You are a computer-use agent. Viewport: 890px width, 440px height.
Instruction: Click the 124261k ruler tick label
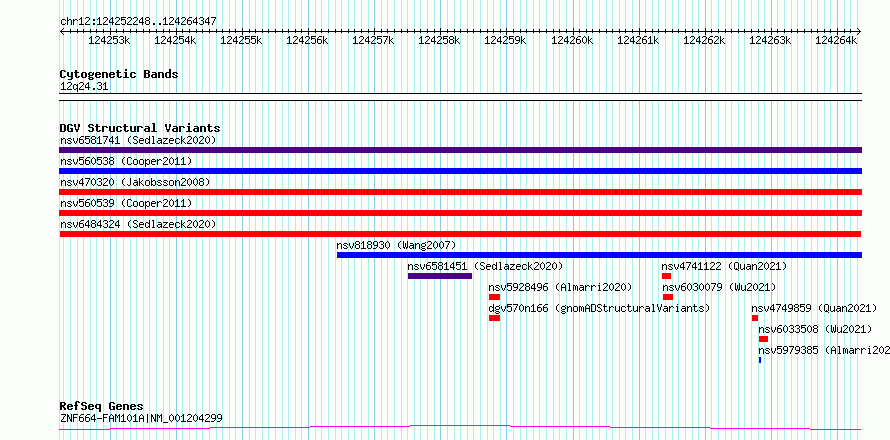coord(638,40)
